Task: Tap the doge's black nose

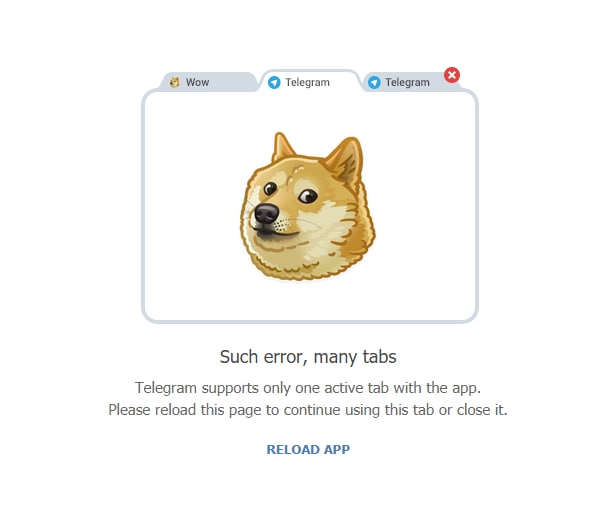Action: (x=266, y=213)
